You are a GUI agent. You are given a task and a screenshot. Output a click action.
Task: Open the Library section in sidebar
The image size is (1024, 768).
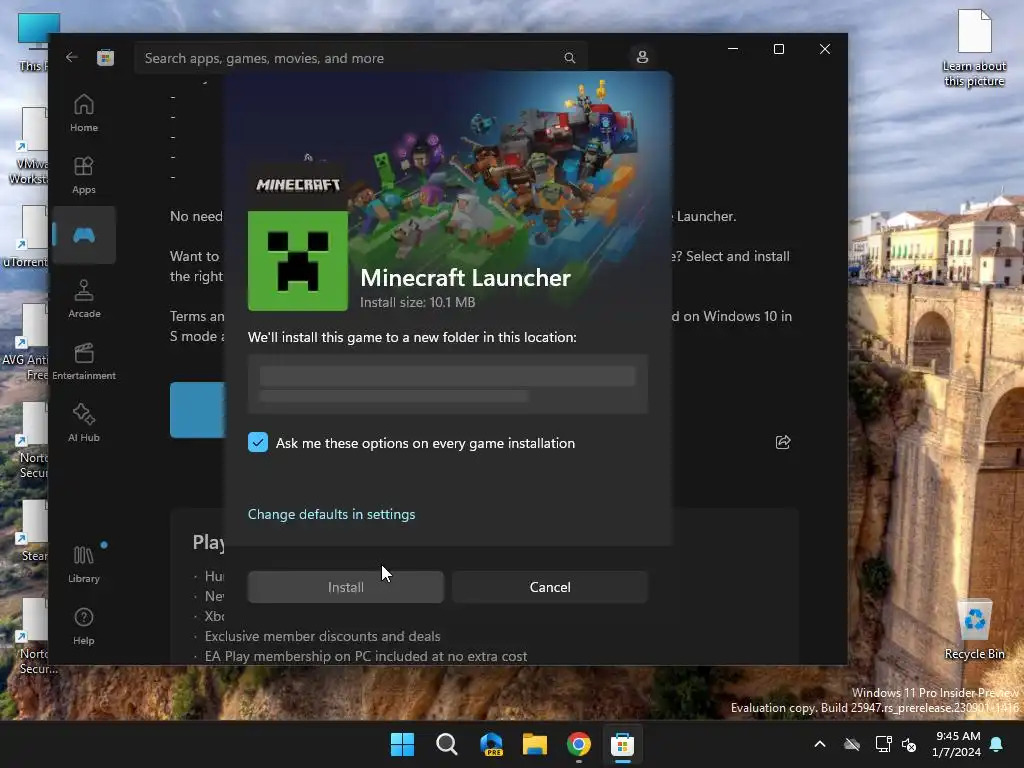pos(84,564)
